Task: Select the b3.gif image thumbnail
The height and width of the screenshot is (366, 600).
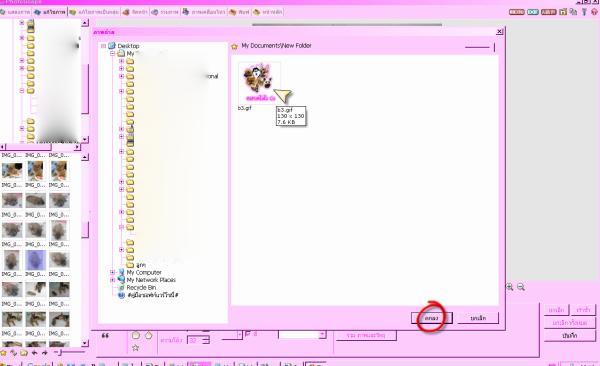Action: (259, 83)
